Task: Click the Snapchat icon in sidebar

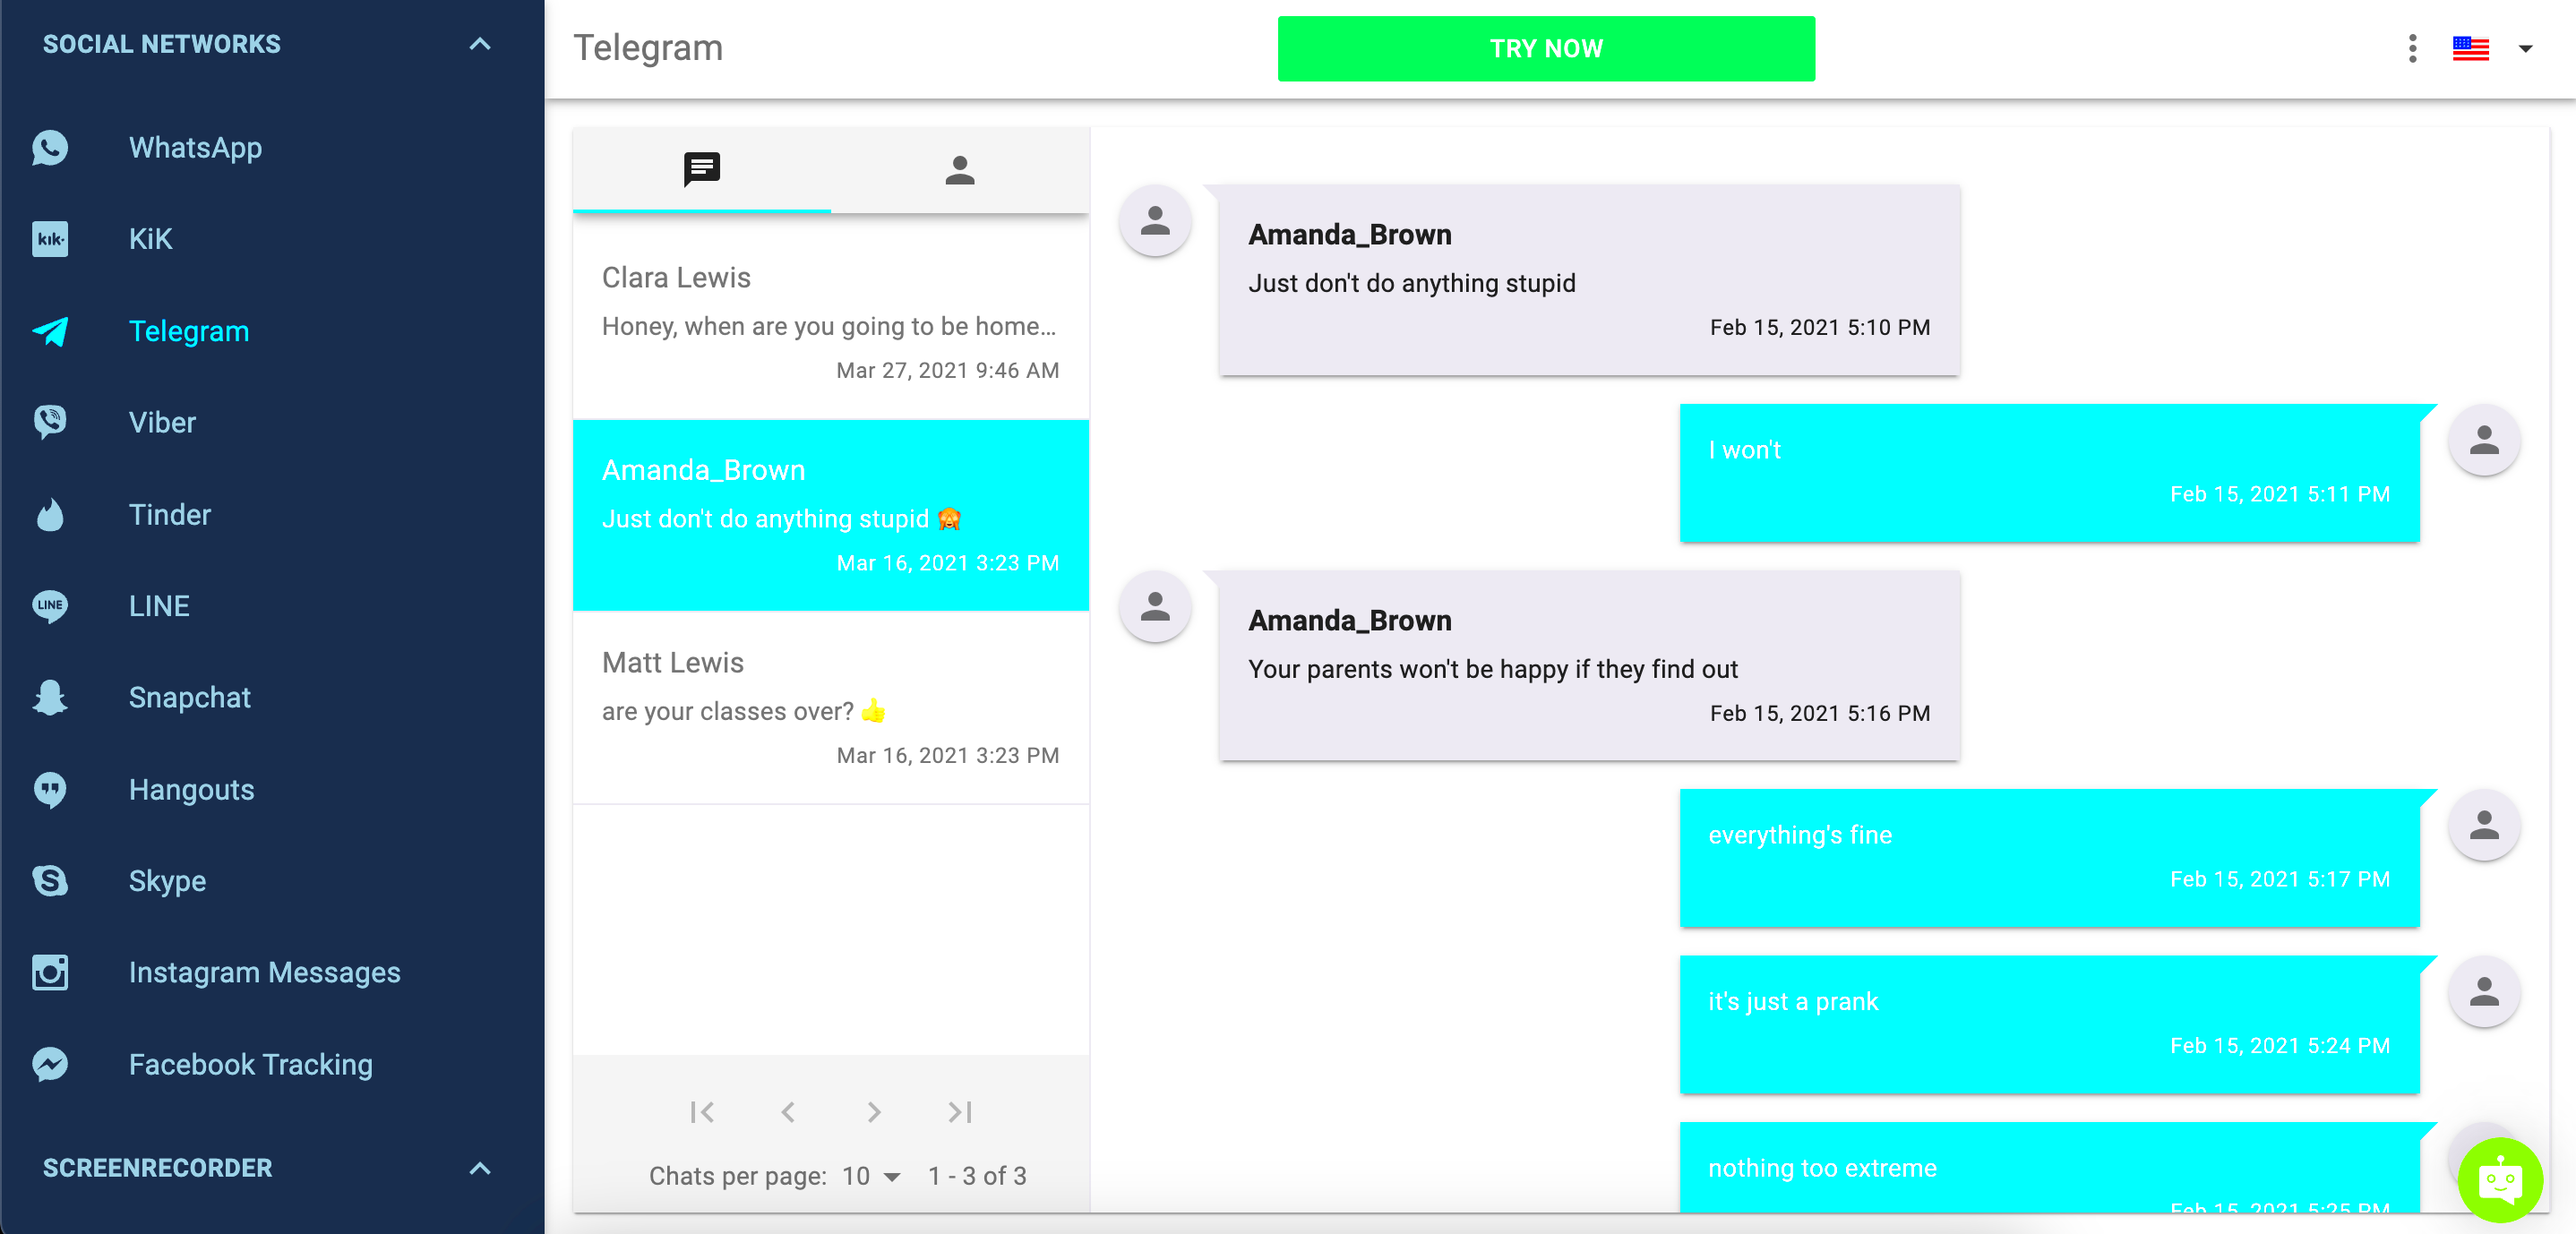Action: (x=51, y=697)
